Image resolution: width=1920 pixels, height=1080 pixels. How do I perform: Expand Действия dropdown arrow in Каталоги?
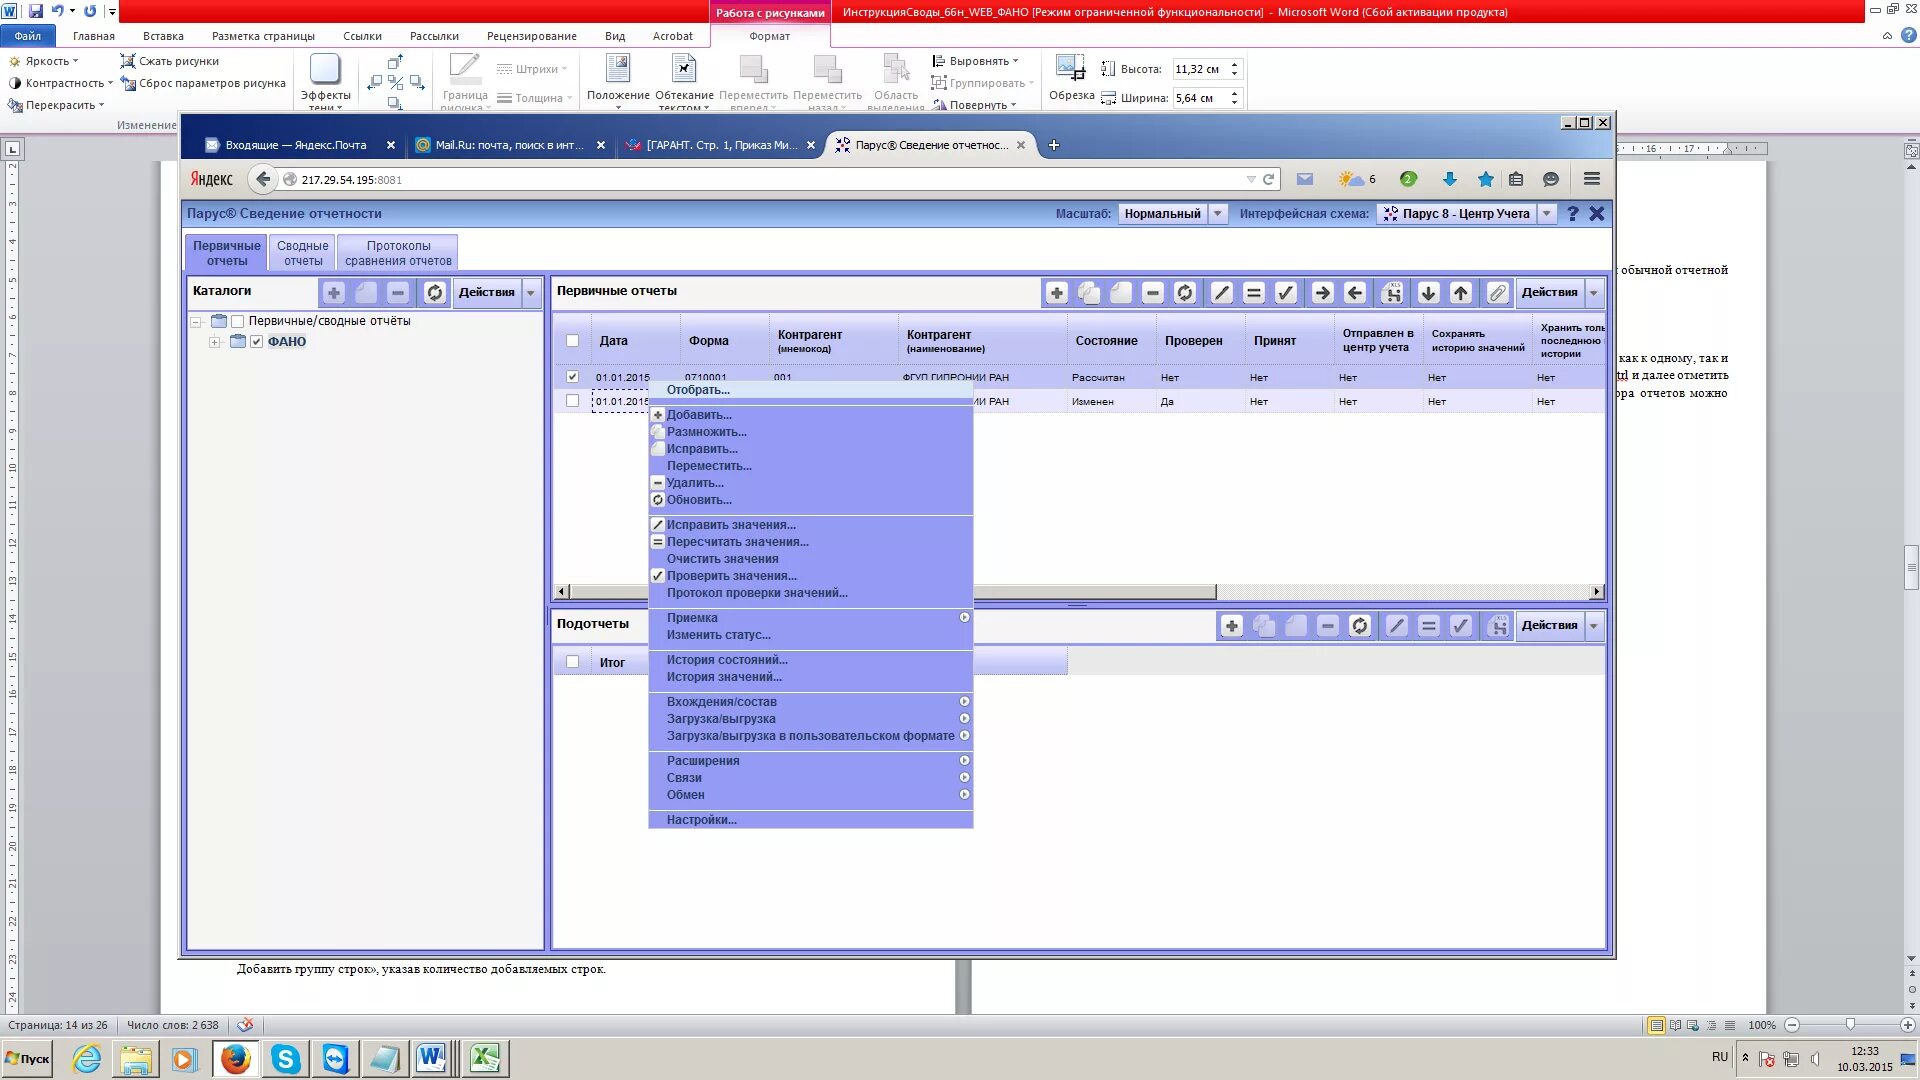[x=531, y=293]
